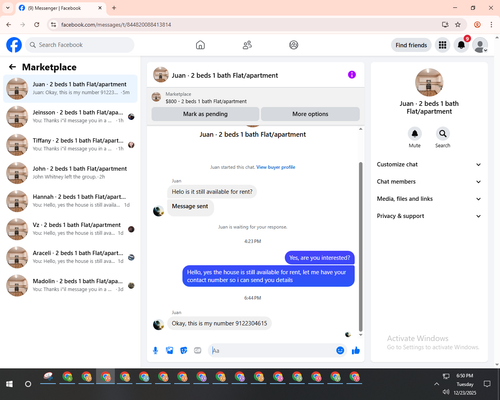Attach a file with the photo icon
Viewport: 500px width, 400px height.
[x=169, y=350]
